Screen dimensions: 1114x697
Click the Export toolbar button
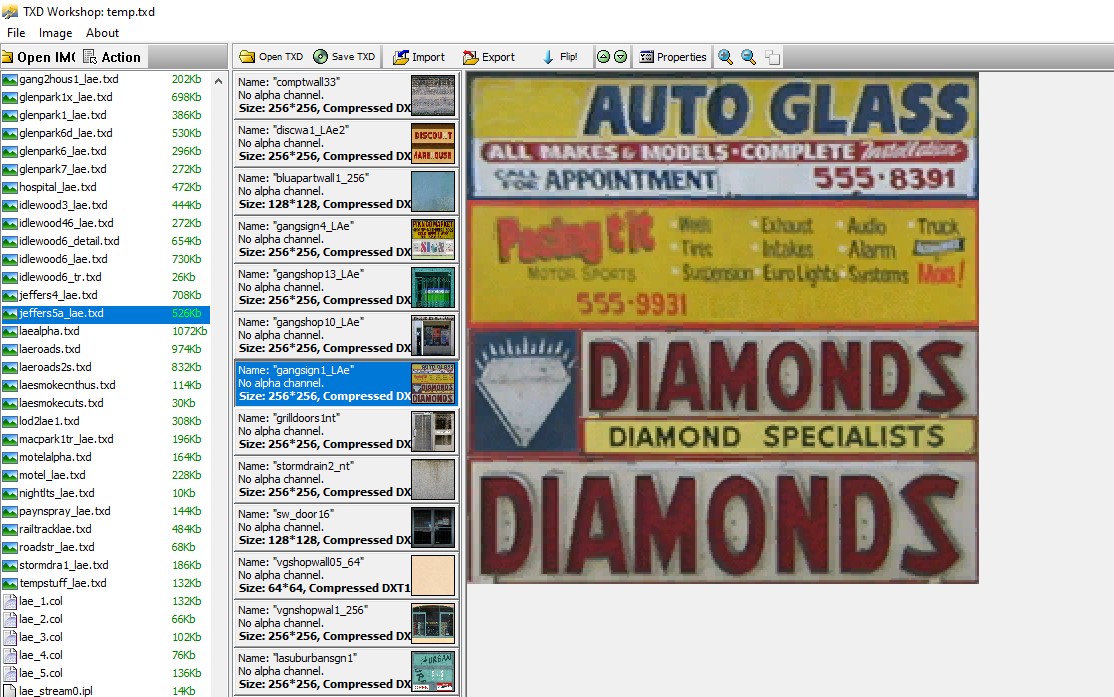(x=489, y=57)
